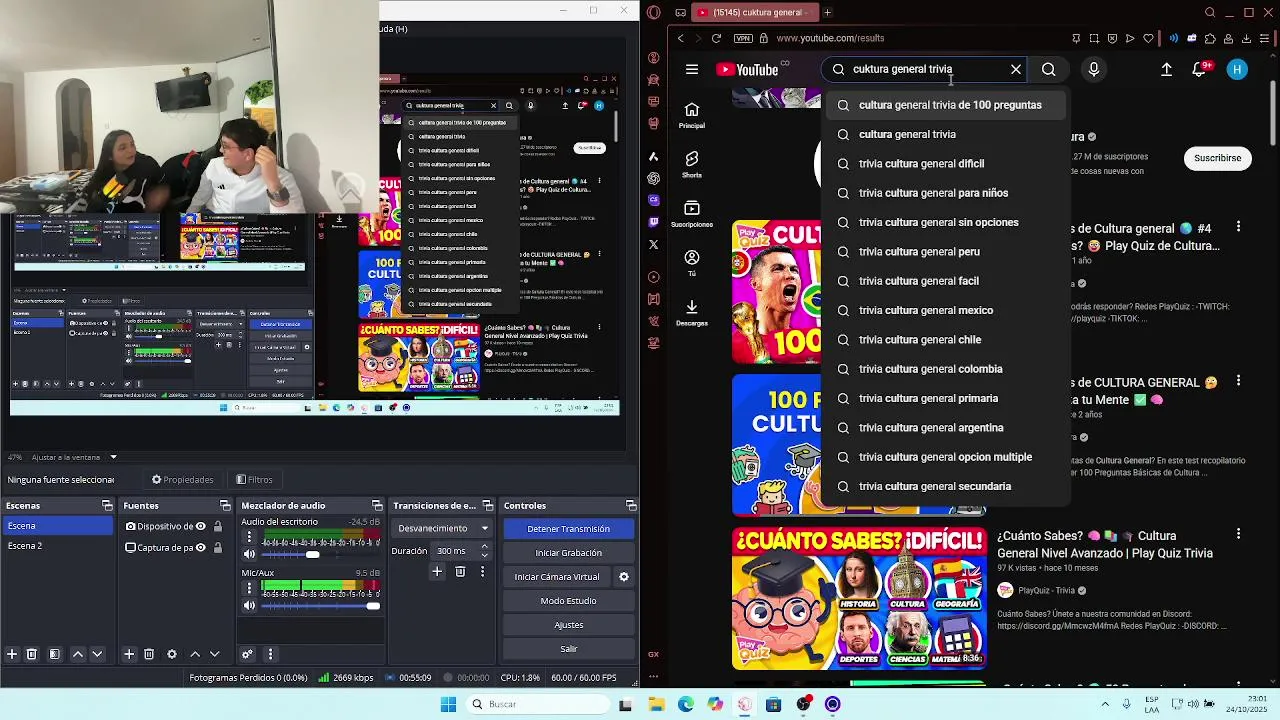Open transition properties three-dot menu

[x=482, y=572]
